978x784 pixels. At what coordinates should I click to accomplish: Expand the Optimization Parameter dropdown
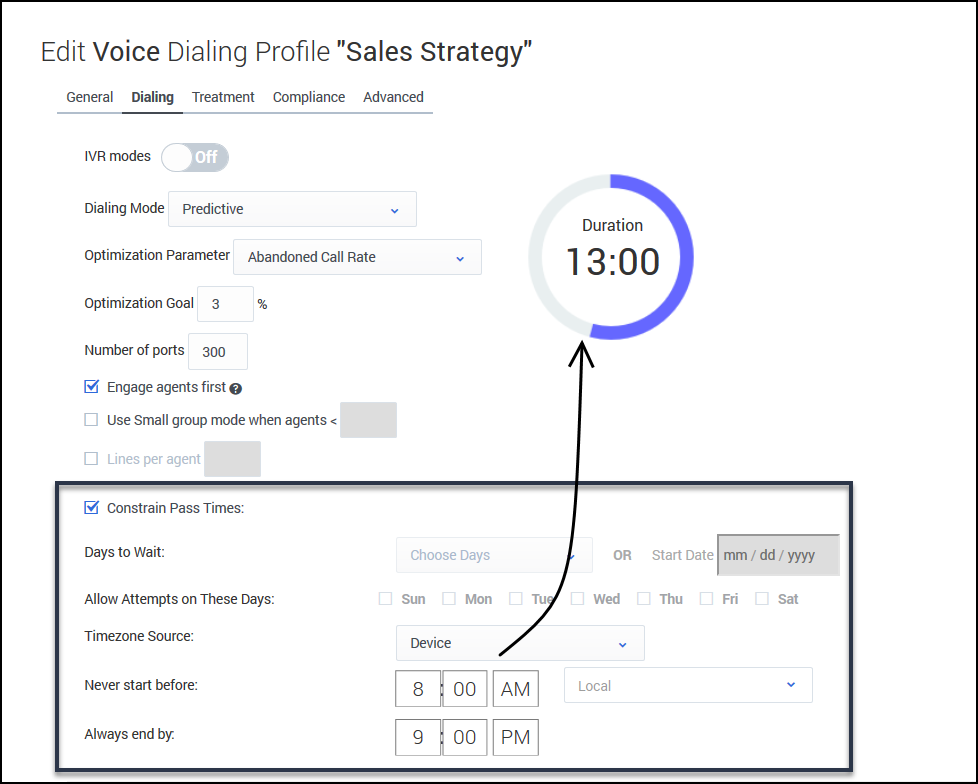coord(357,257)
